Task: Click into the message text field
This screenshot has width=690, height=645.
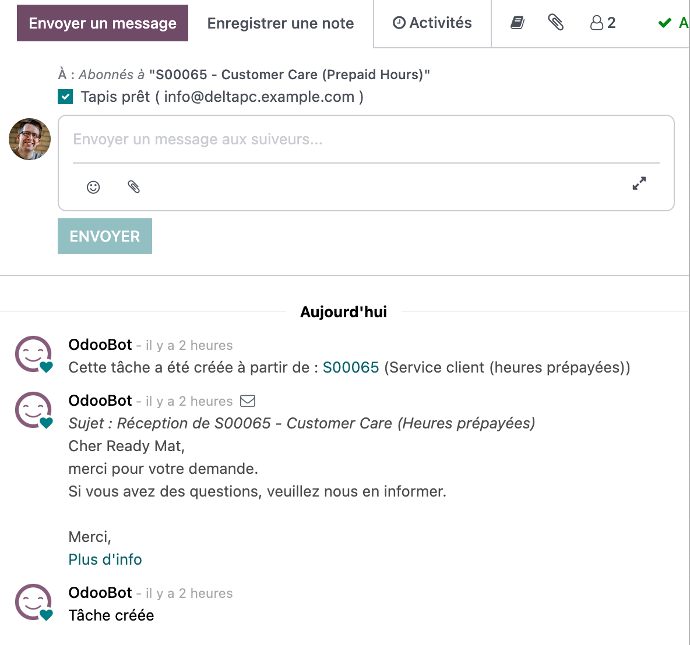Action: click(x=365, y=140)
